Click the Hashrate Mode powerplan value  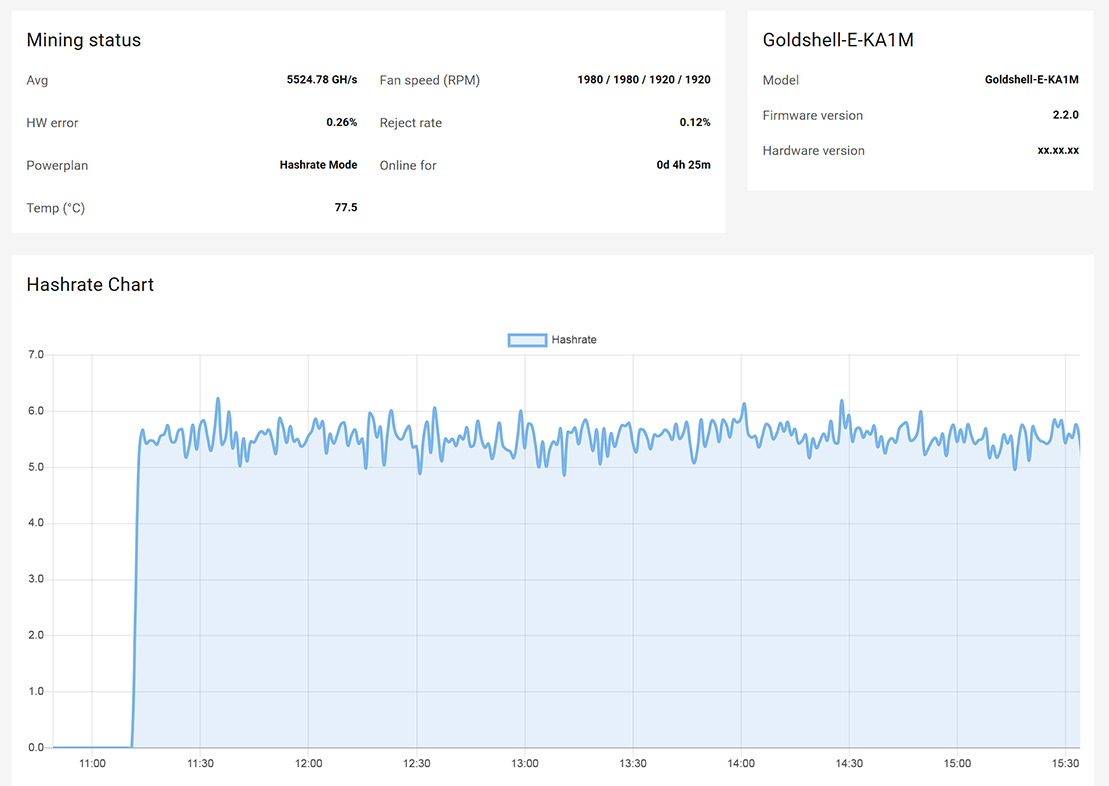[318, 165]
